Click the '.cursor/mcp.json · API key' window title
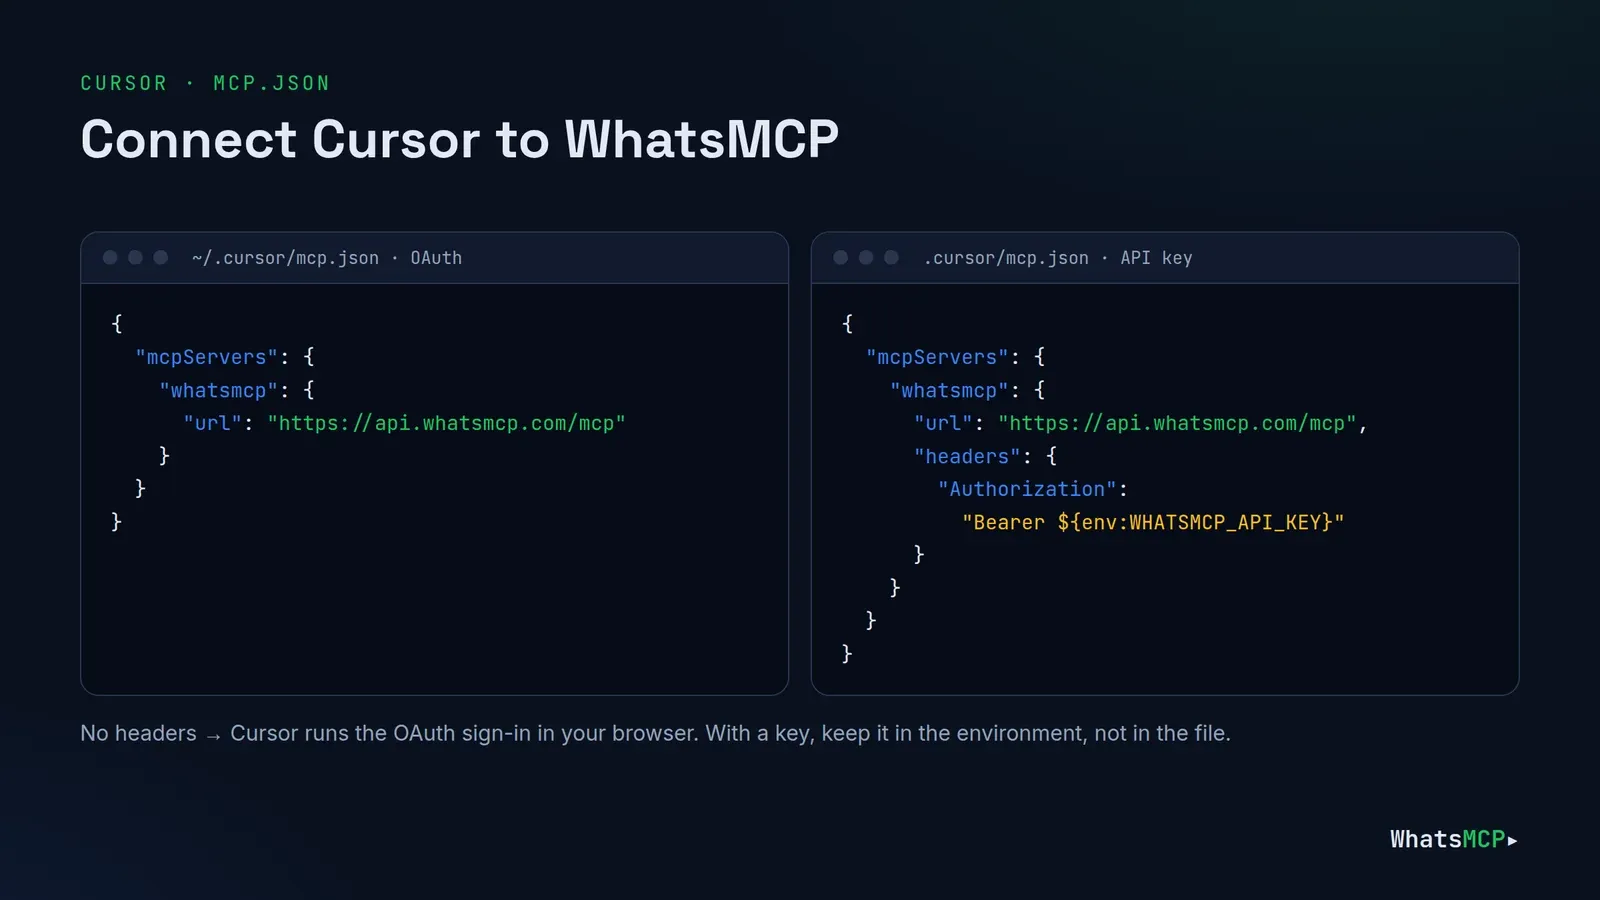 (x=1057, y=258)
